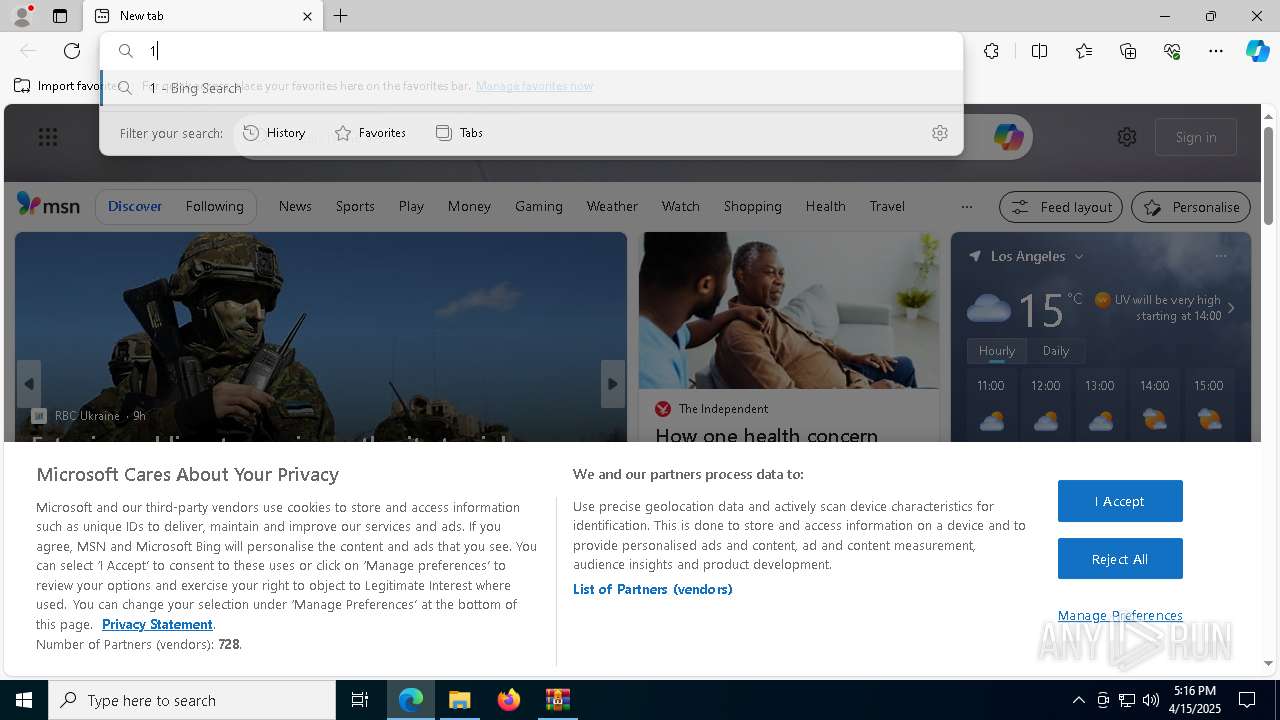The image size is (1280, 720).
Task: Open new tab page settings gear
Action: pyautogui.click(x=1127, y=137)
